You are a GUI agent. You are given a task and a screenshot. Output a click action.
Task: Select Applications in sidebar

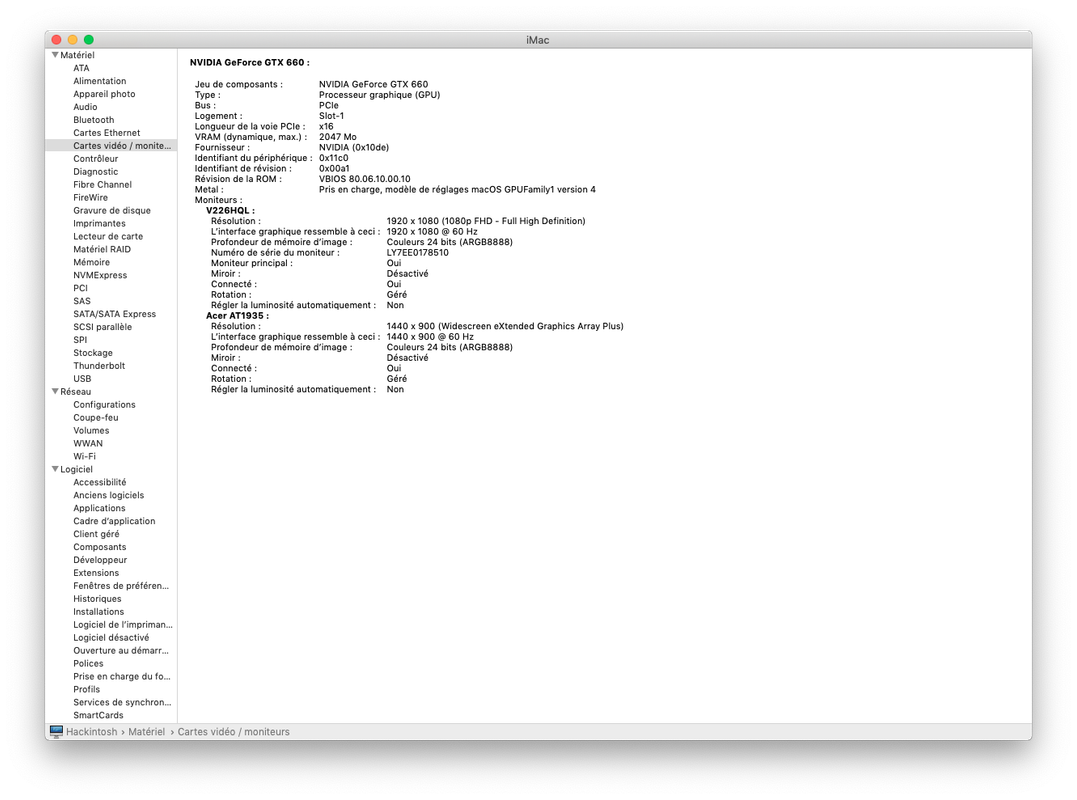click(x=100, y=509)
